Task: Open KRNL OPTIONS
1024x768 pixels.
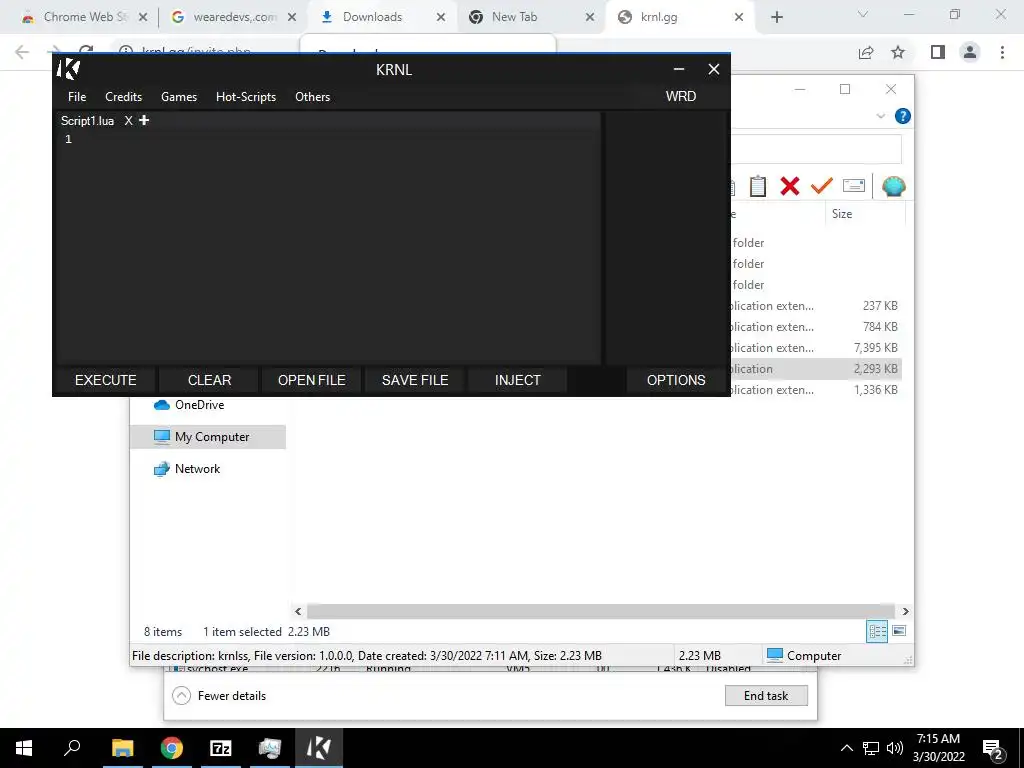Action: [676, 380]
